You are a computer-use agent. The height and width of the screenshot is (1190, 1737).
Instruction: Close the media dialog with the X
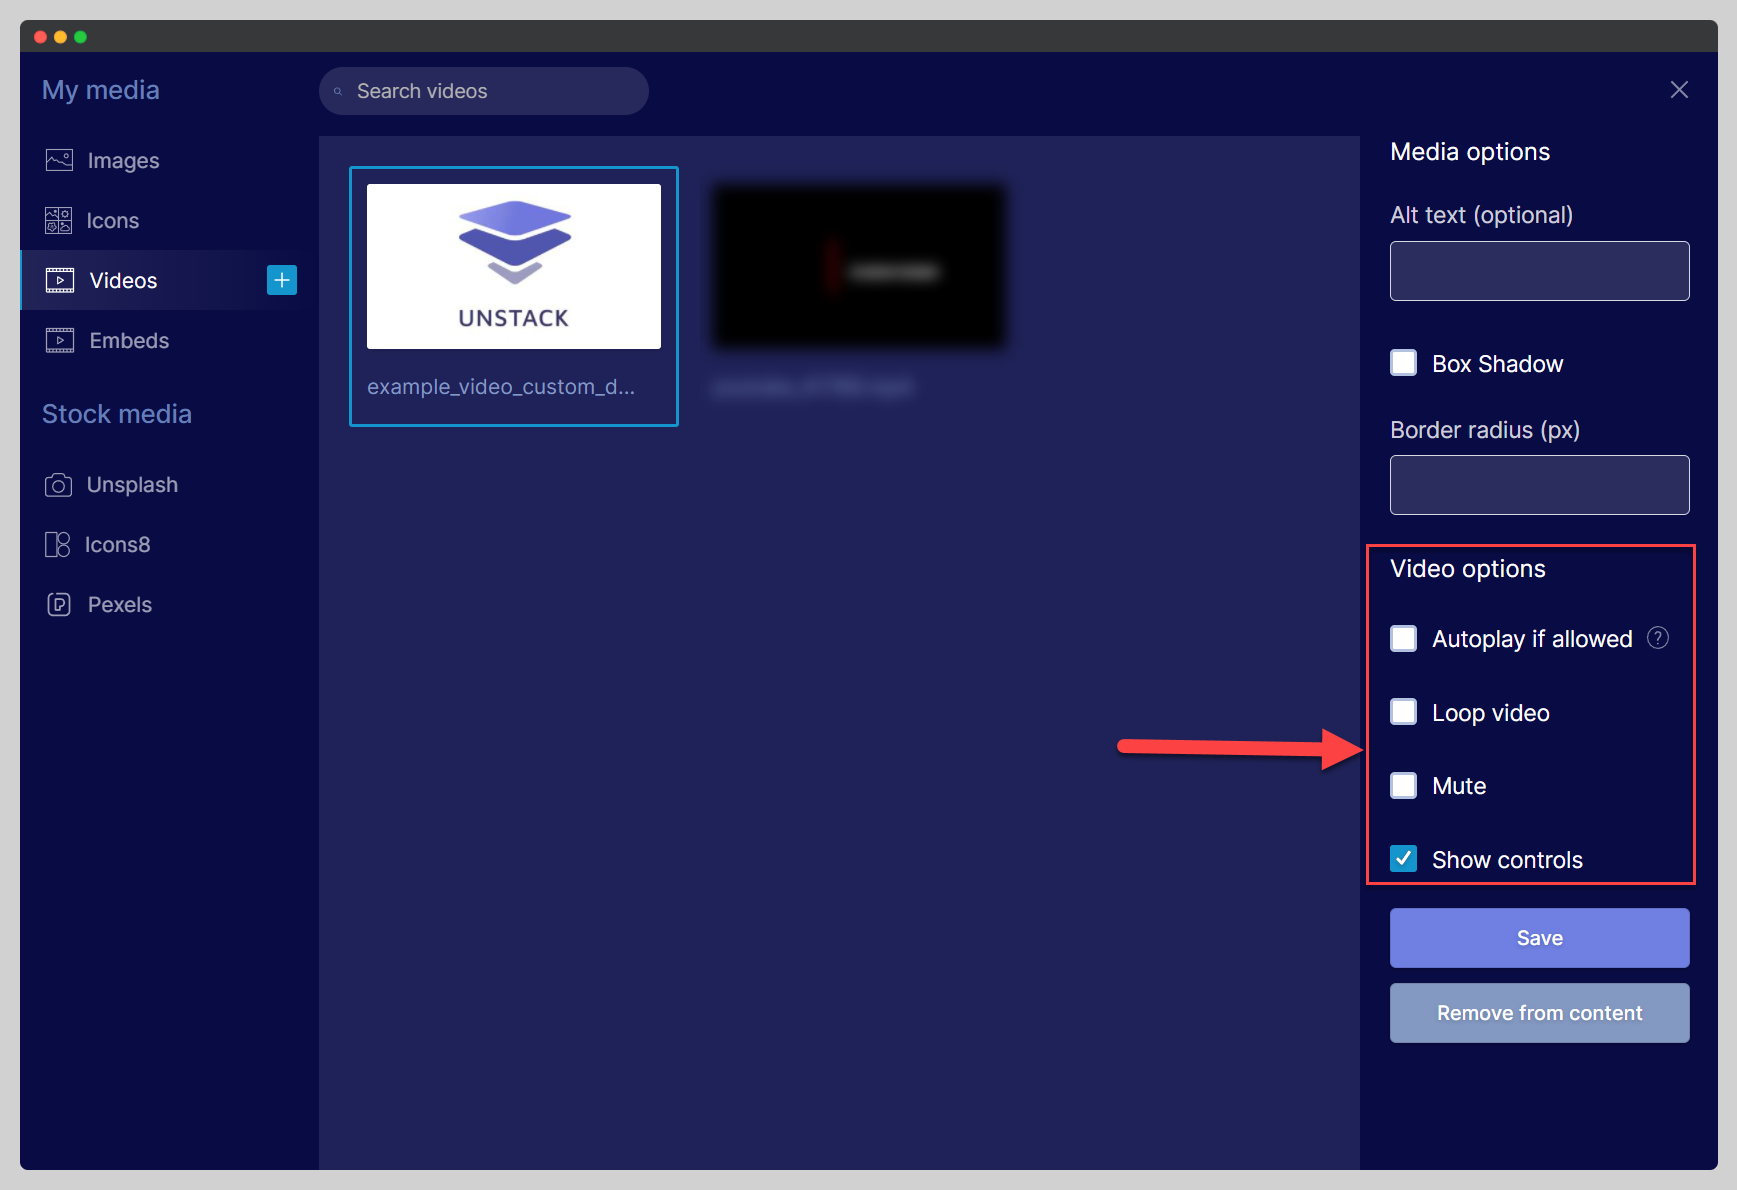pos(1679,90)
